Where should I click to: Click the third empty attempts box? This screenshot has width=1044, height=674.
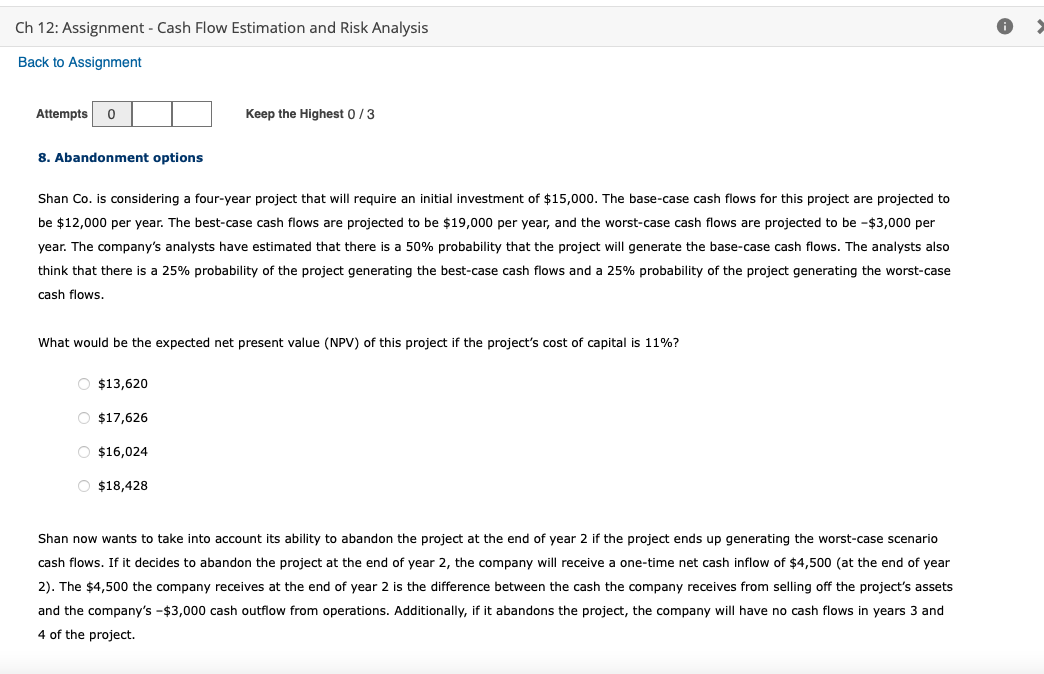(x=192, y=113)
